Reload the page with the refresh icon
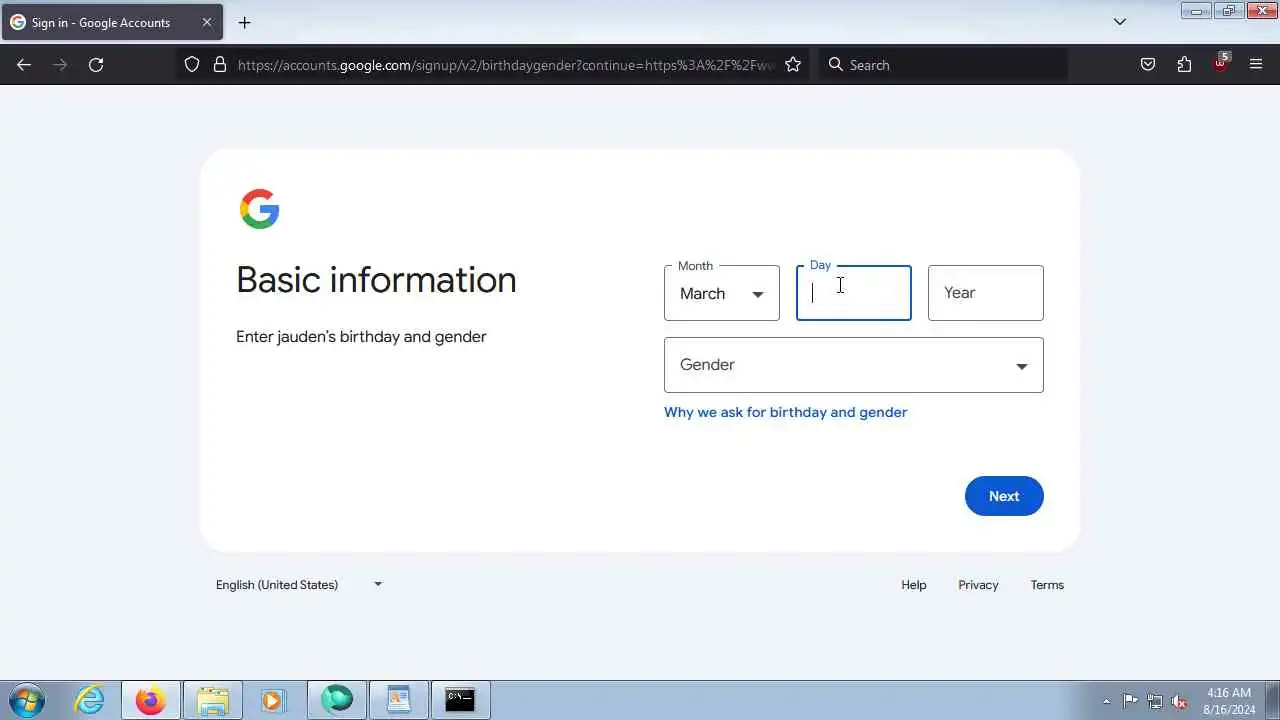 click(x=96, y=65)
